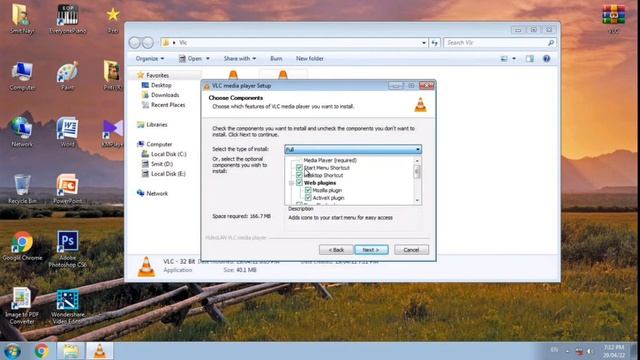Select Desktop in the navigation pane
The width and height of the screenshot is (640, 360).
161,85
